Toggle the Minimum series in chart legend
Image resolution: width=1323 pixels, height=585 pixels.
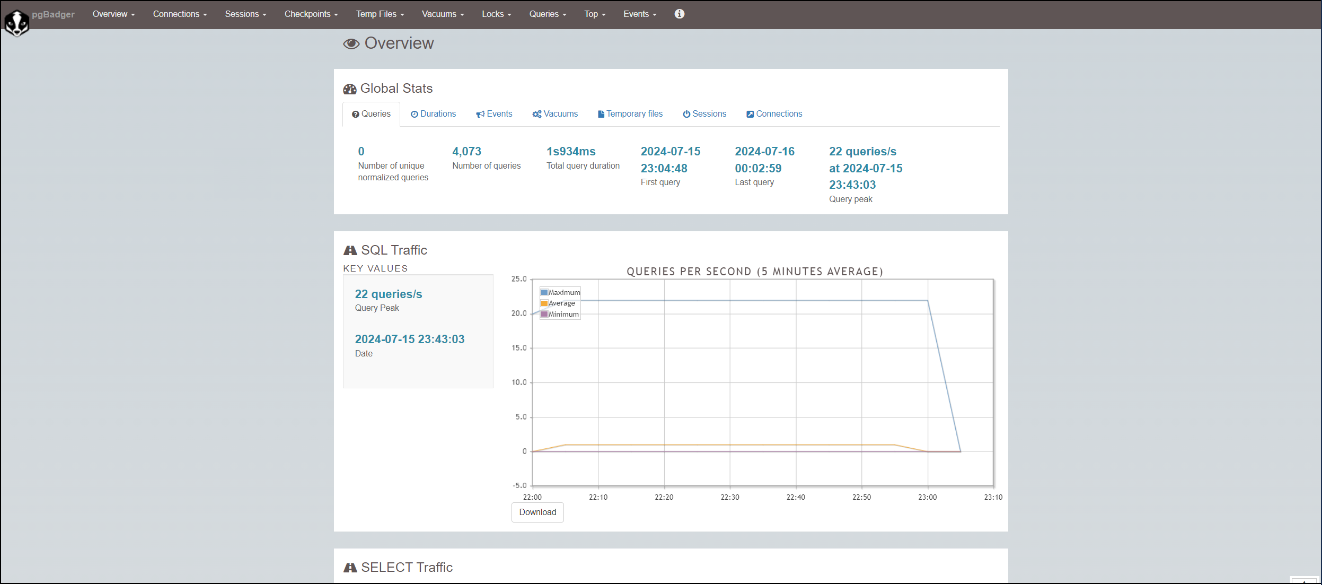(563, 314)
